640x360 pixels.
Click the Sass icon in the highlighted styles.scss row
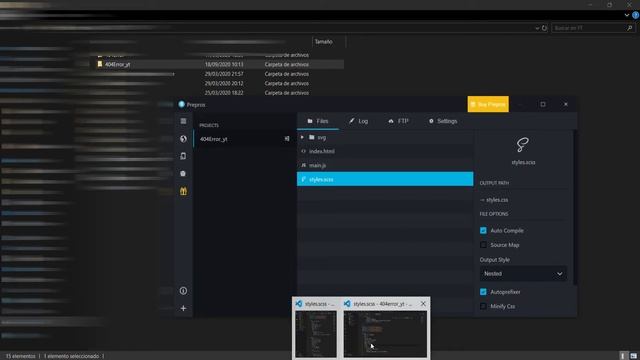click(303, 179)
